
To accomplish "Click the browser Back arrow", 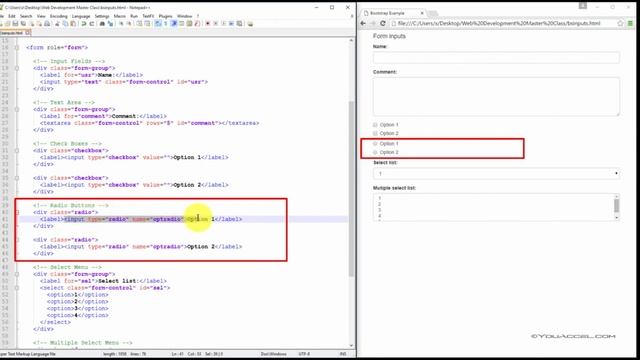I will tap(363, 23).
